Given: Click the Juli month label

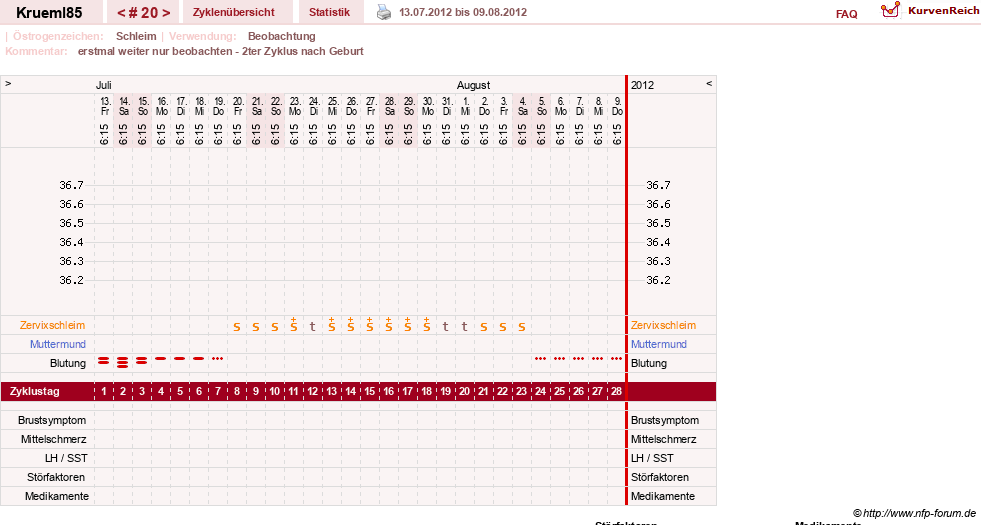Looking at the screenshot, I should [103, 85].
